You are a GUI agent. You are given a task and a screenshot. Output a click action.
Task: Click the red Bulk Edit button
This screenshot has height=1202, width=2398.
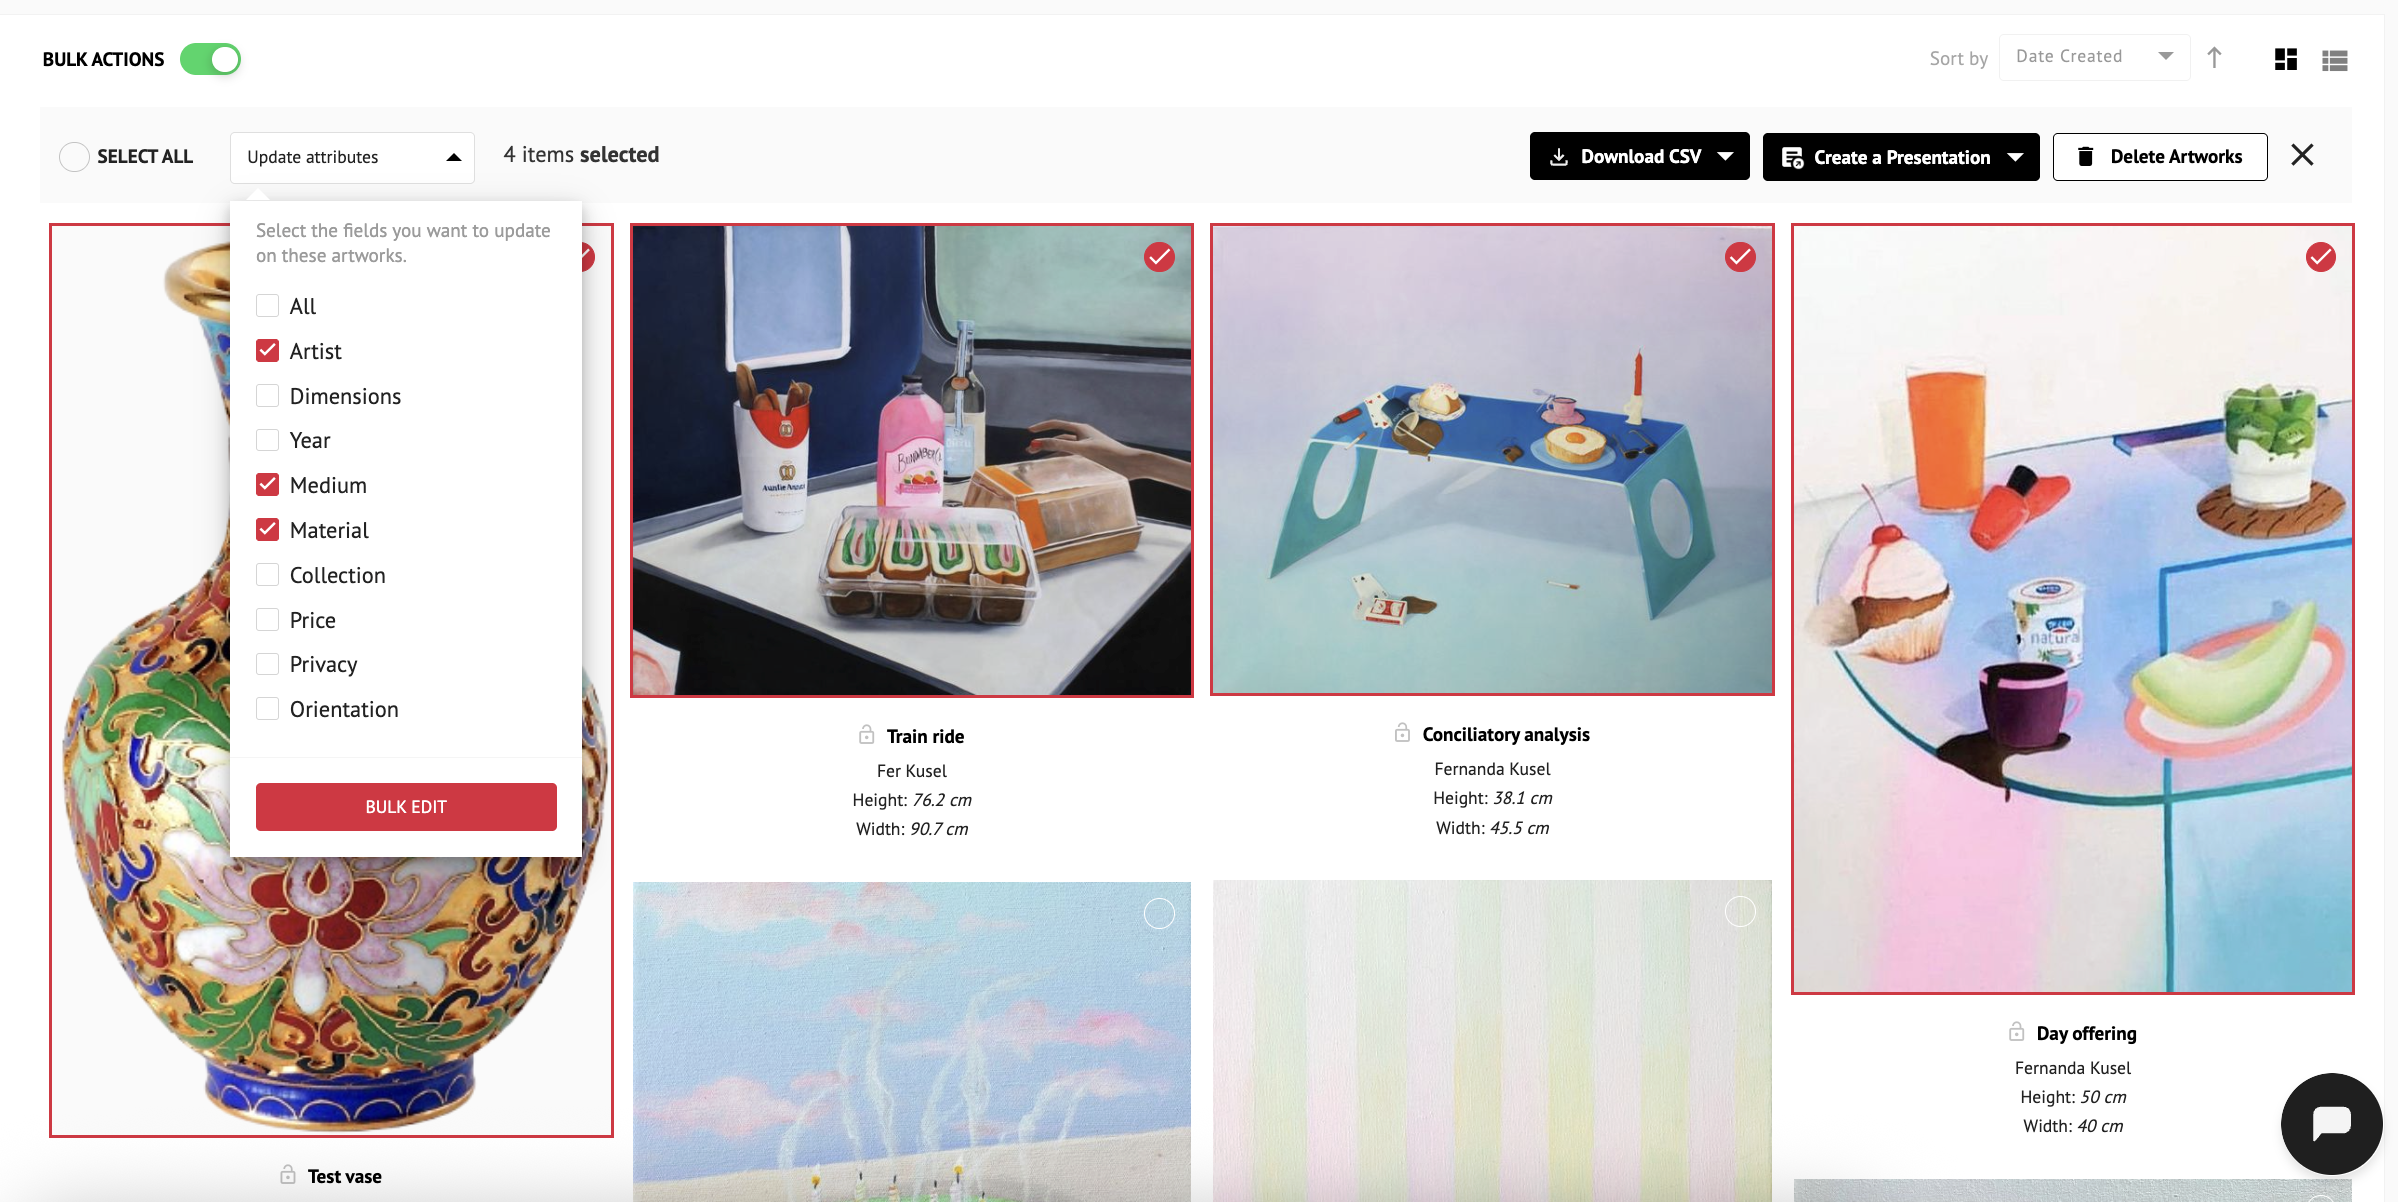click(406, 807)
